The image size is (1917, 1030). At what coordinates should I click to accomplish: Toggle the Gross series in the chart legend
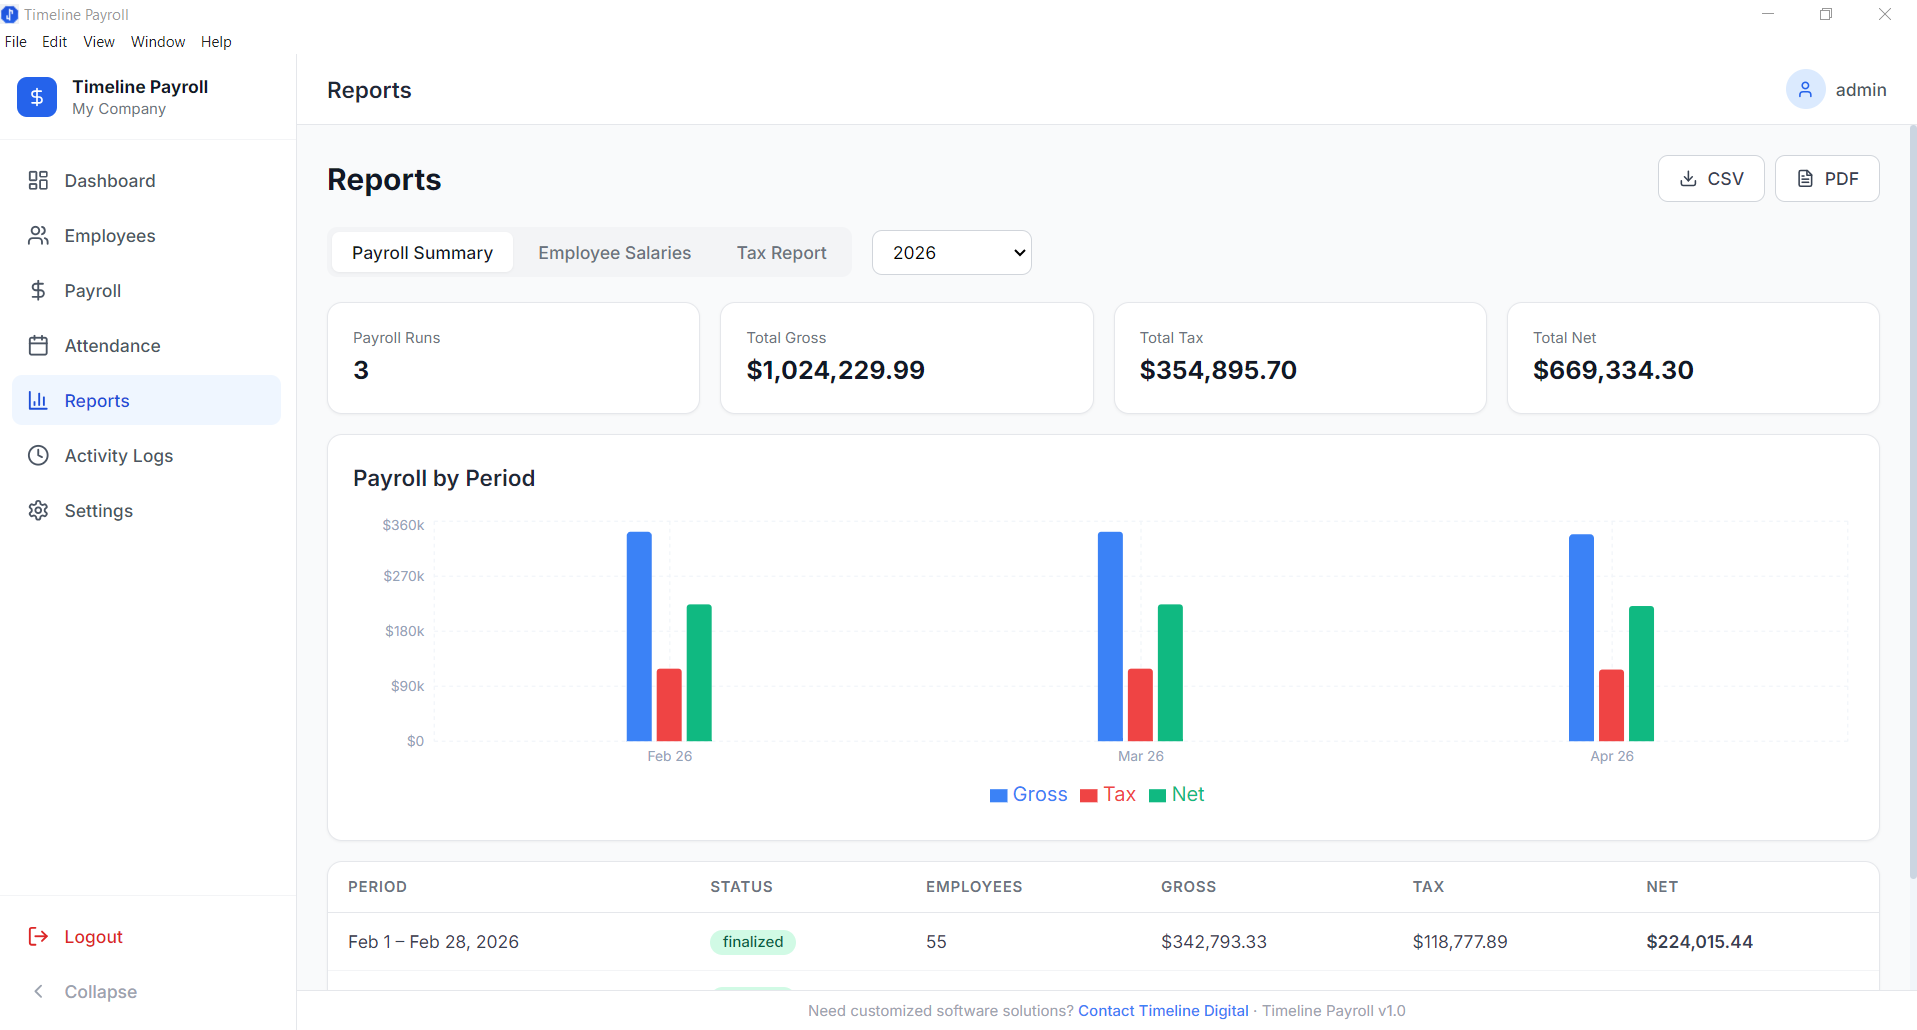pos(1028,794)
